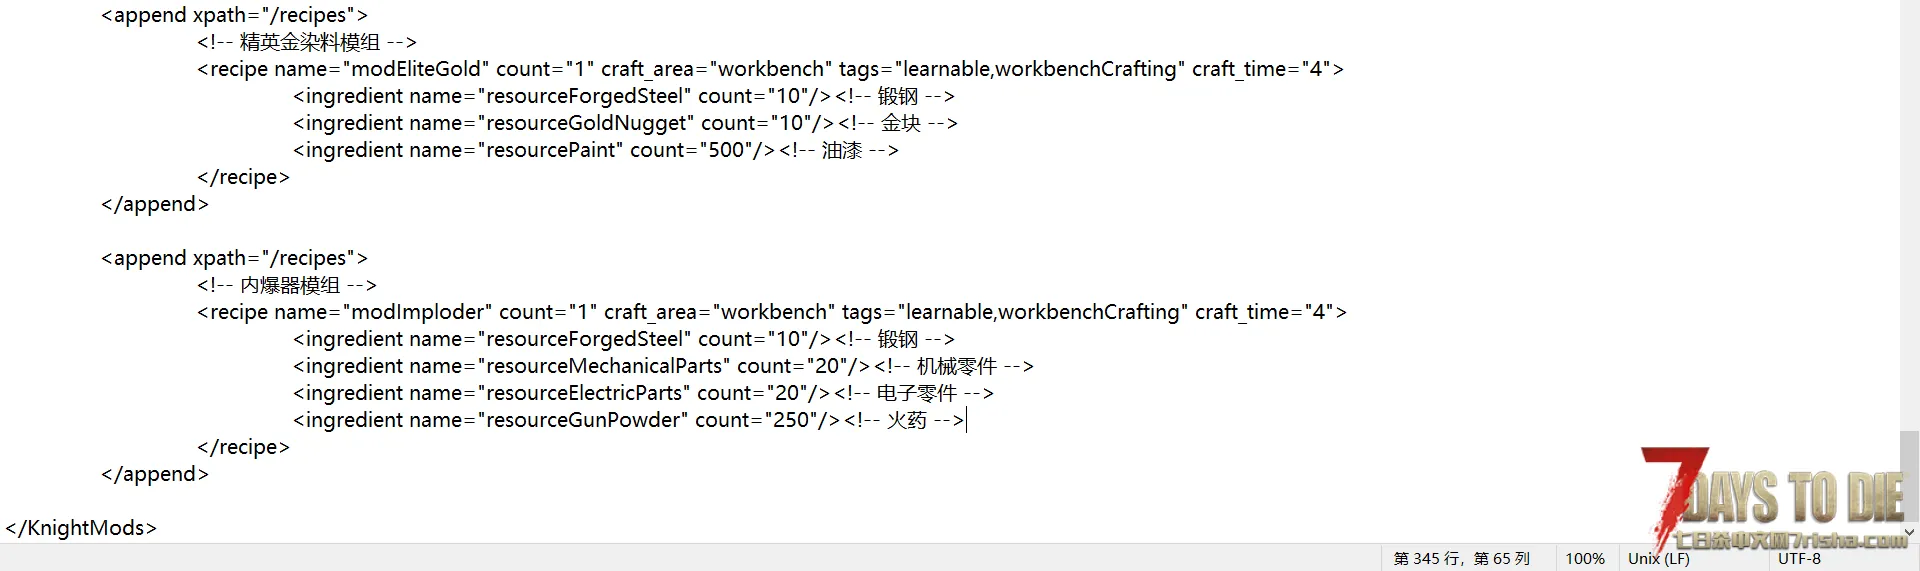Click the vertical scrollbar thumb
The height and width of the screenshot is (571, 1920).
(x=1909, y=470)
